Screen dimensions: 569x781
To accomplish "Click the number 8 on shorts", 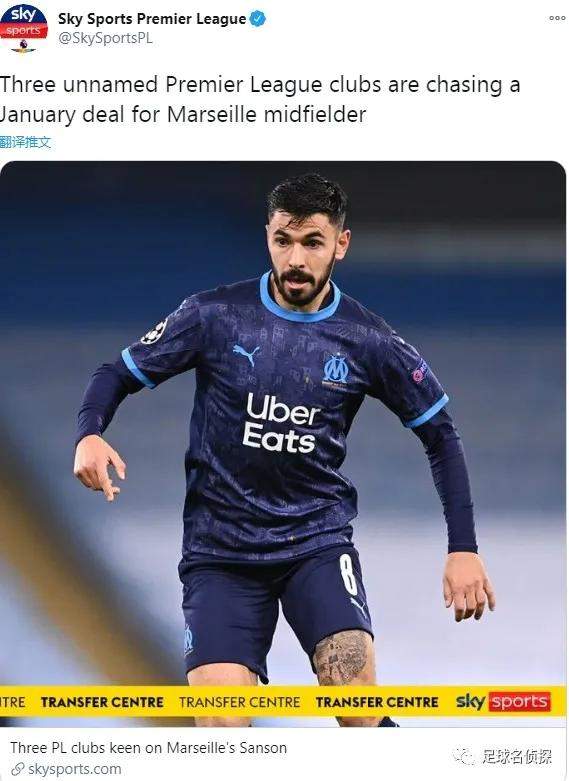I will tap(349, 574).
